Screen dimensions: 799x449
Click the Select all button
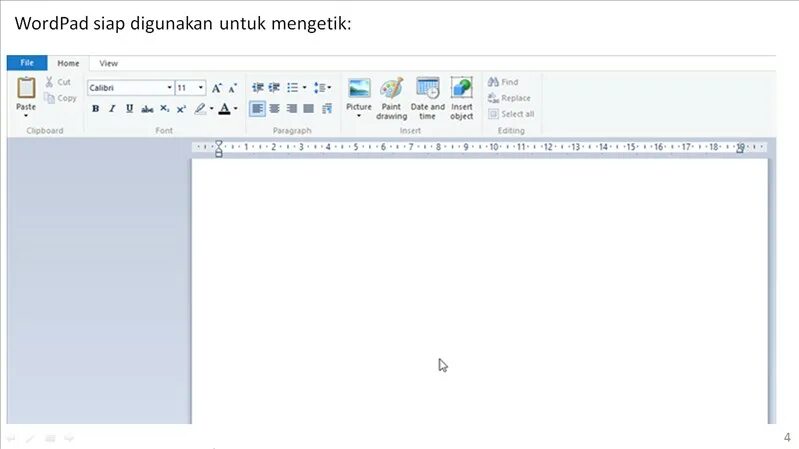(x=511, y=114)
